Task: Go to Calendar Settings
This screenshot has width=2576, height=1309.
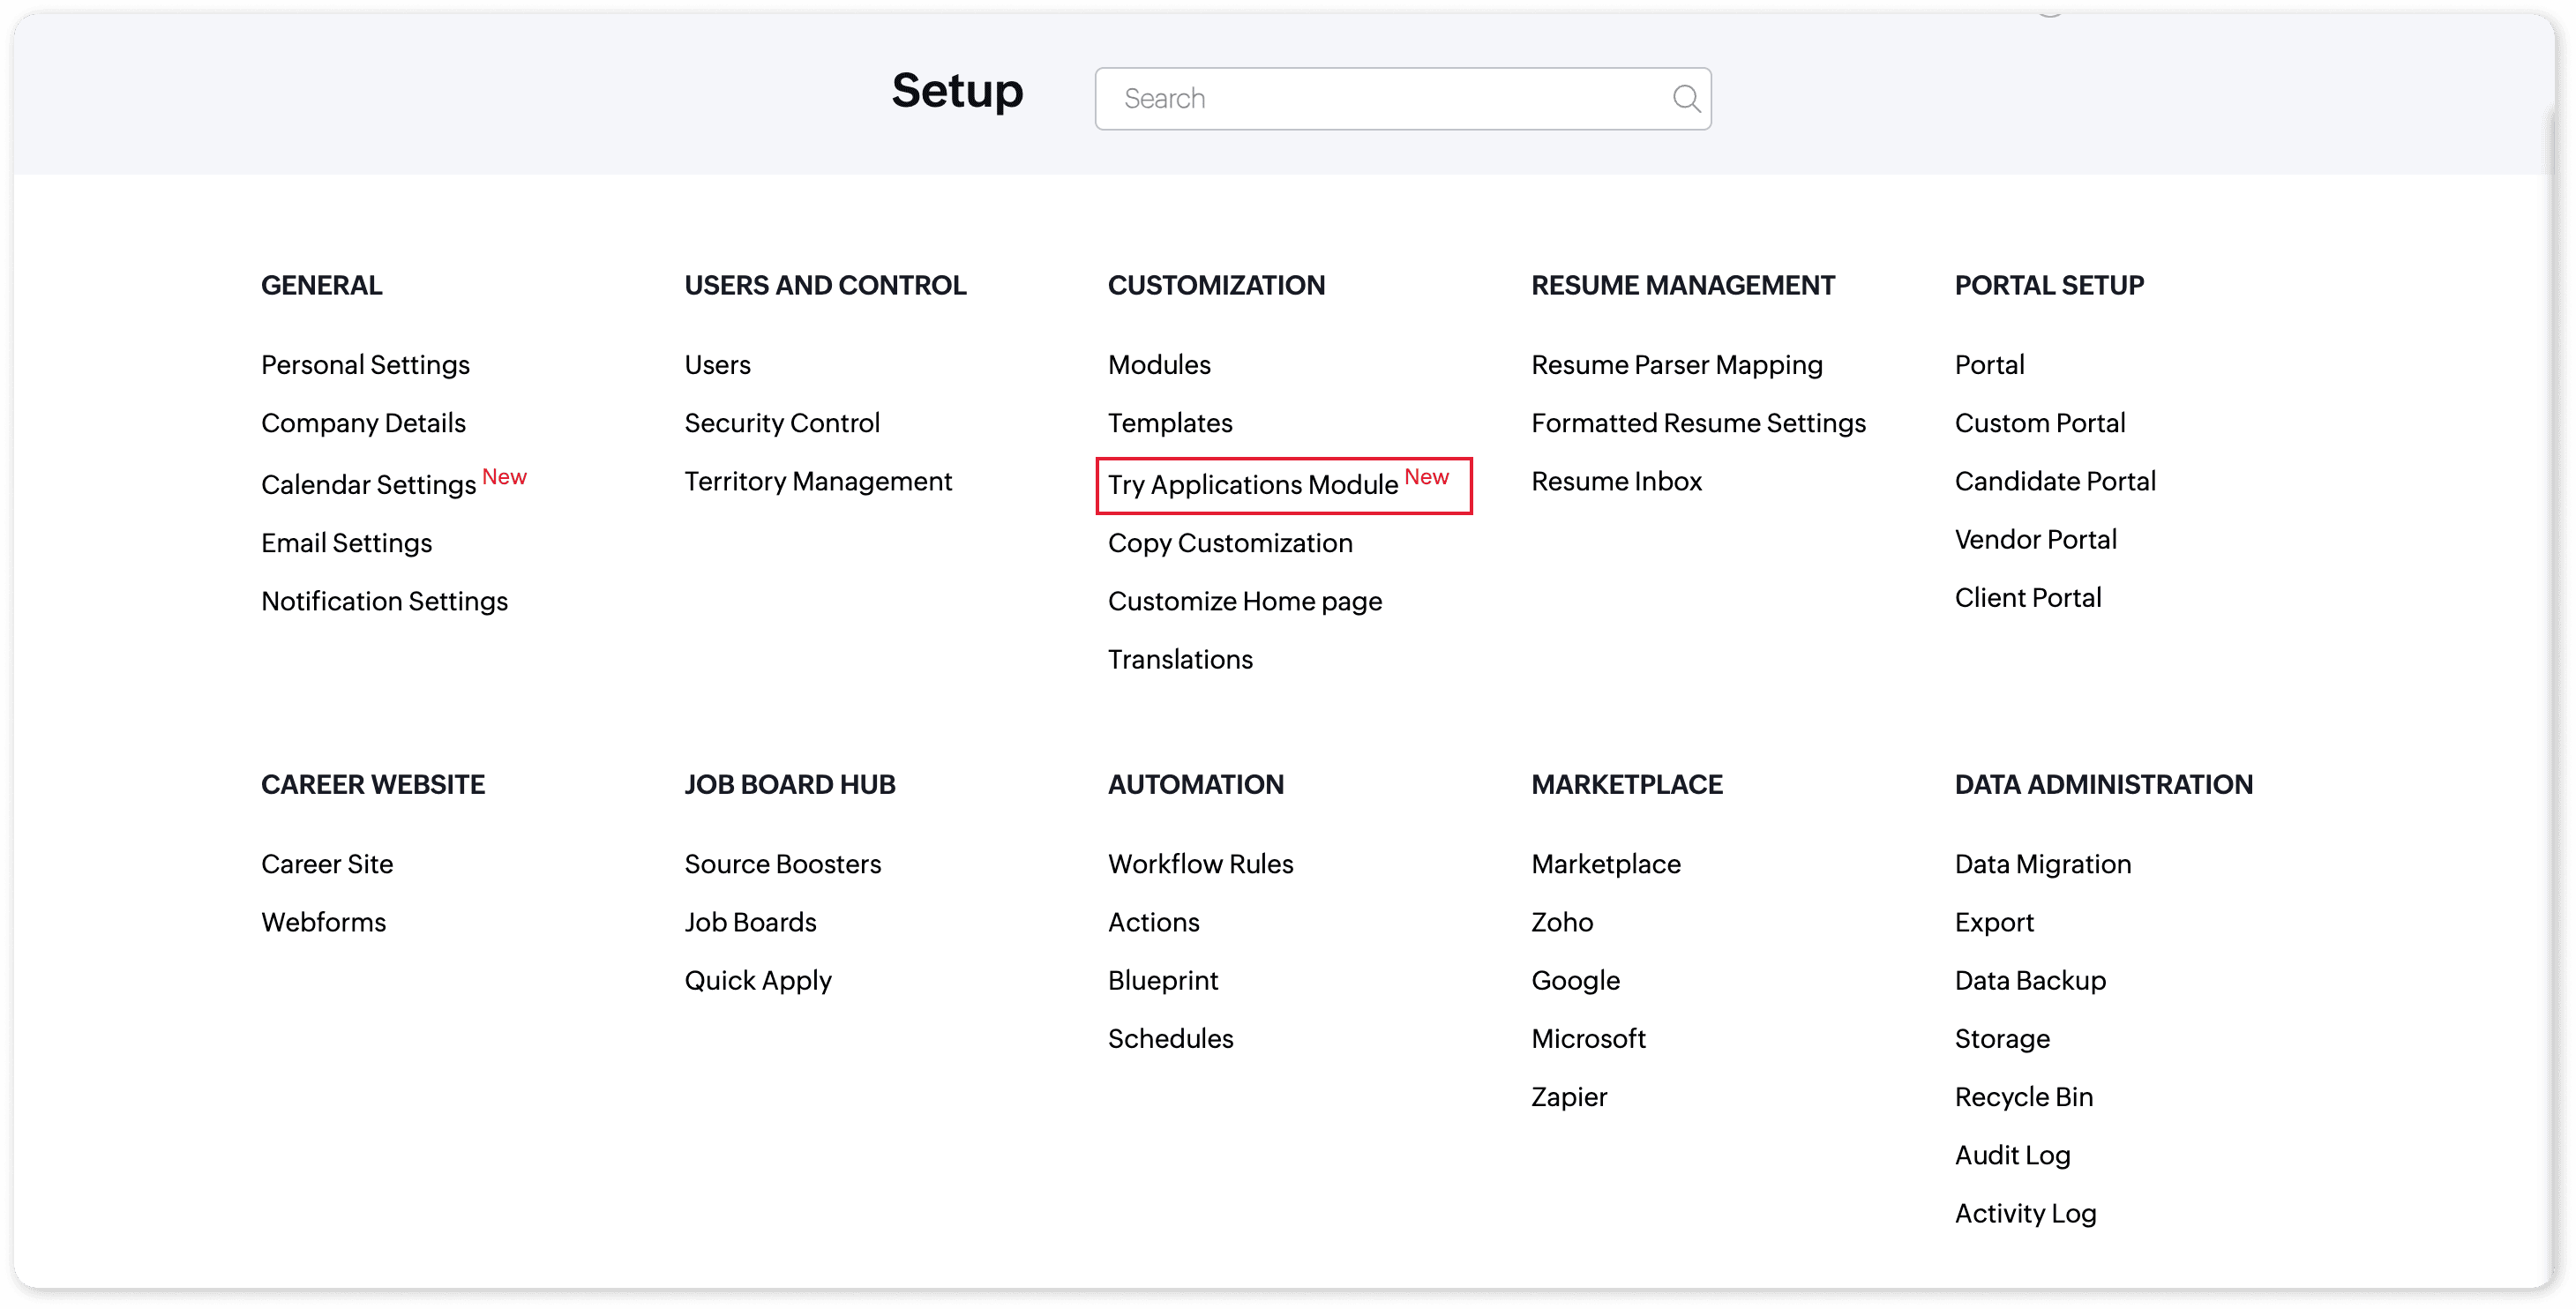Action: point(368,485)
